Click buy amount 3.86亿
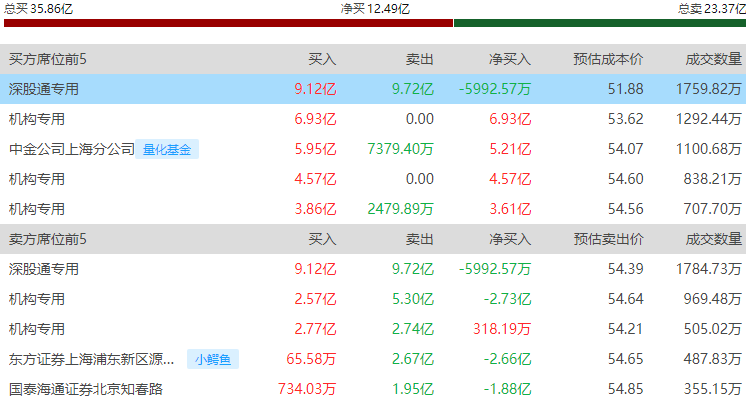This screenshot has height=400, width=746. pyautogui.click(x=315, y=209)
